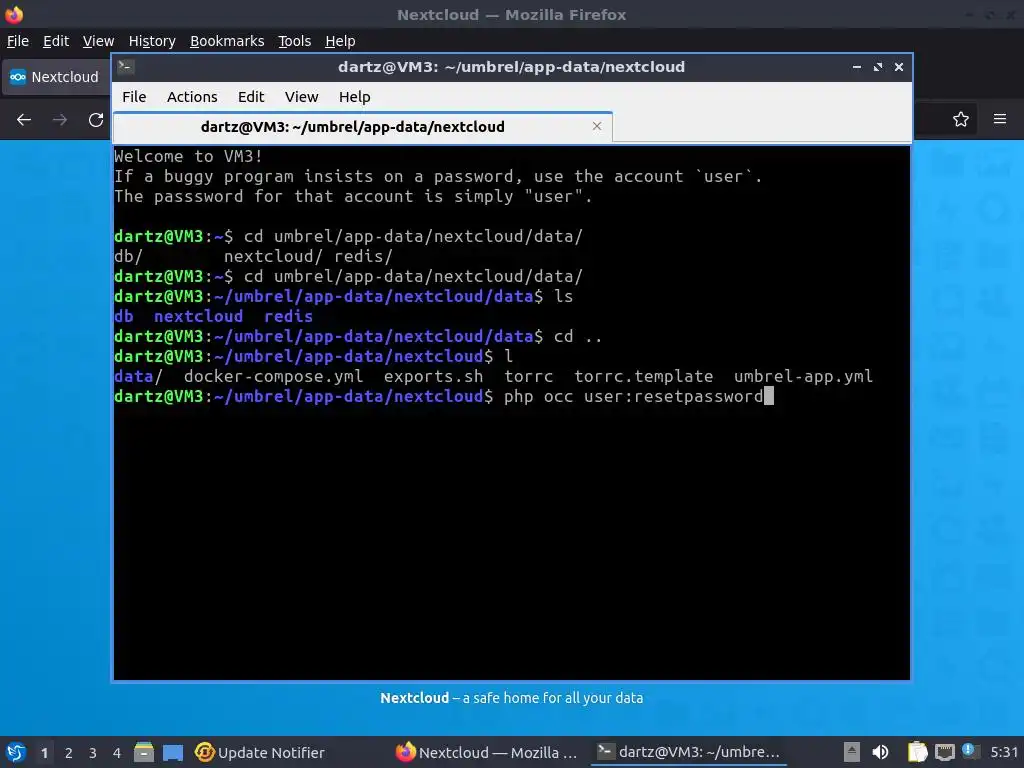The width and height of the screenshot is (1024, 768).
Task: Click the removable media eject tray icon
Action: click(x=852, y=752)
